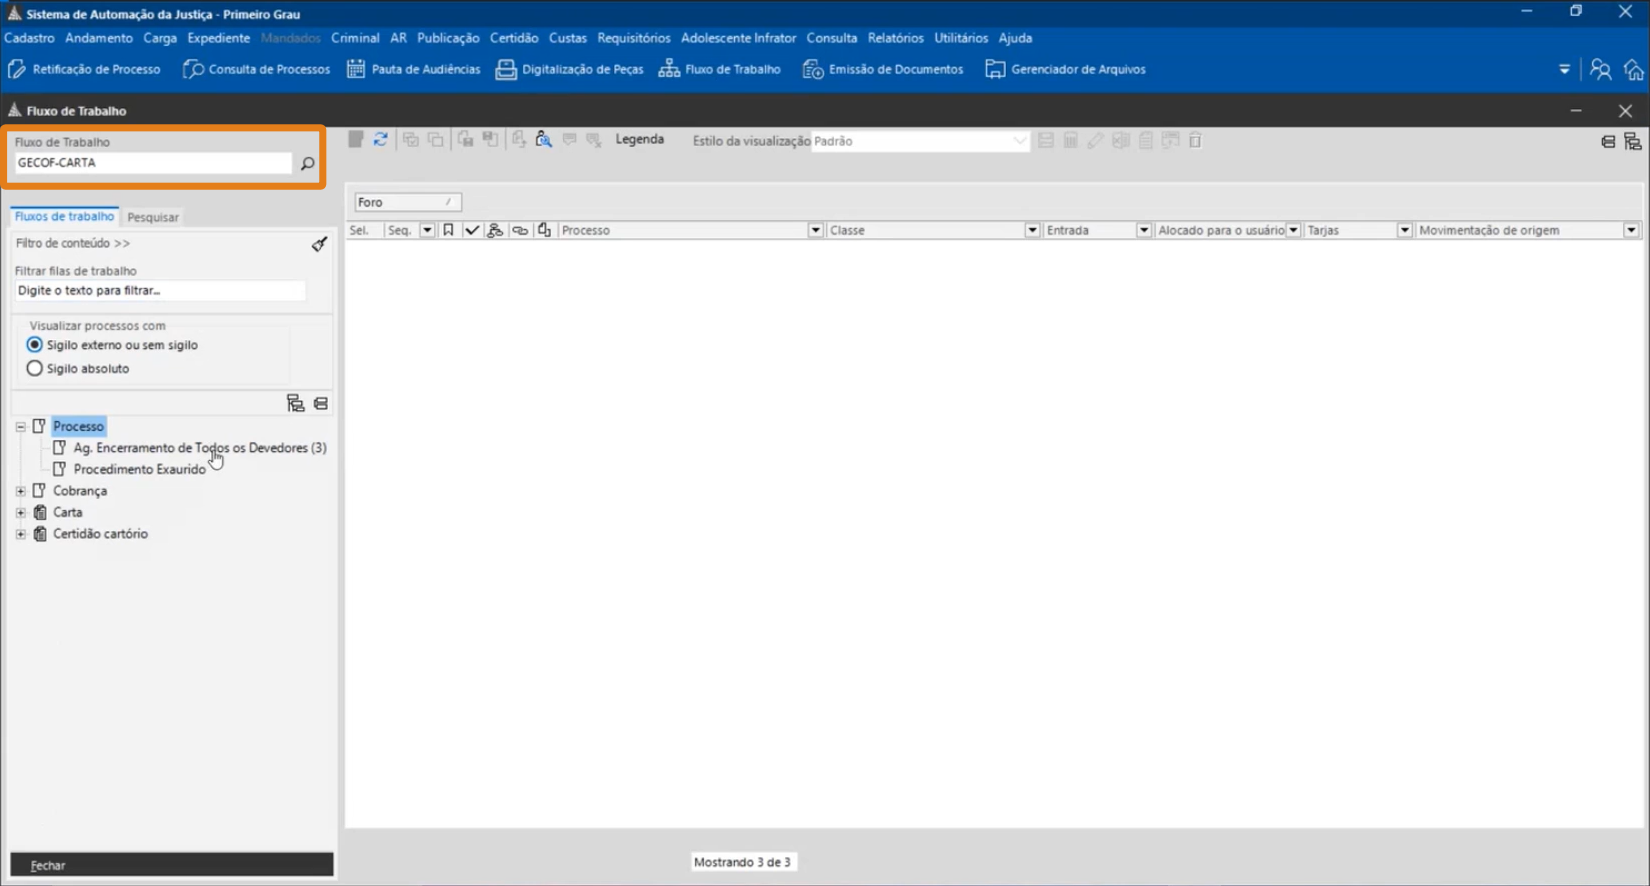Click the Foro grouping header box
Screen dimensions: 1650x886
(x=408, y=202)
